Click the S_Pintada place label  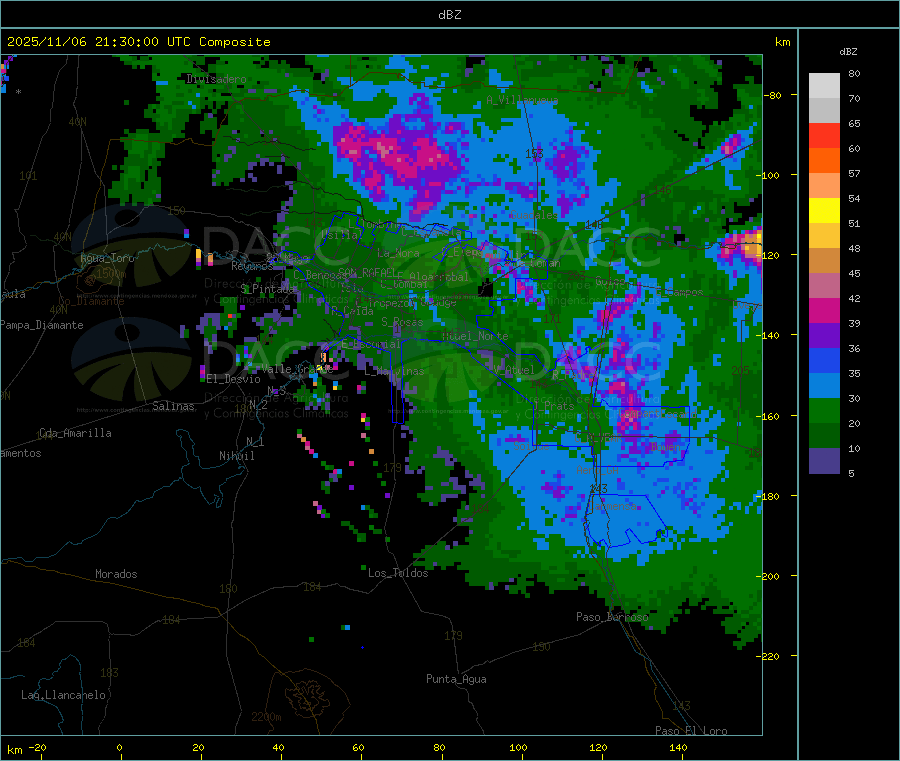(x=267, y=289)
